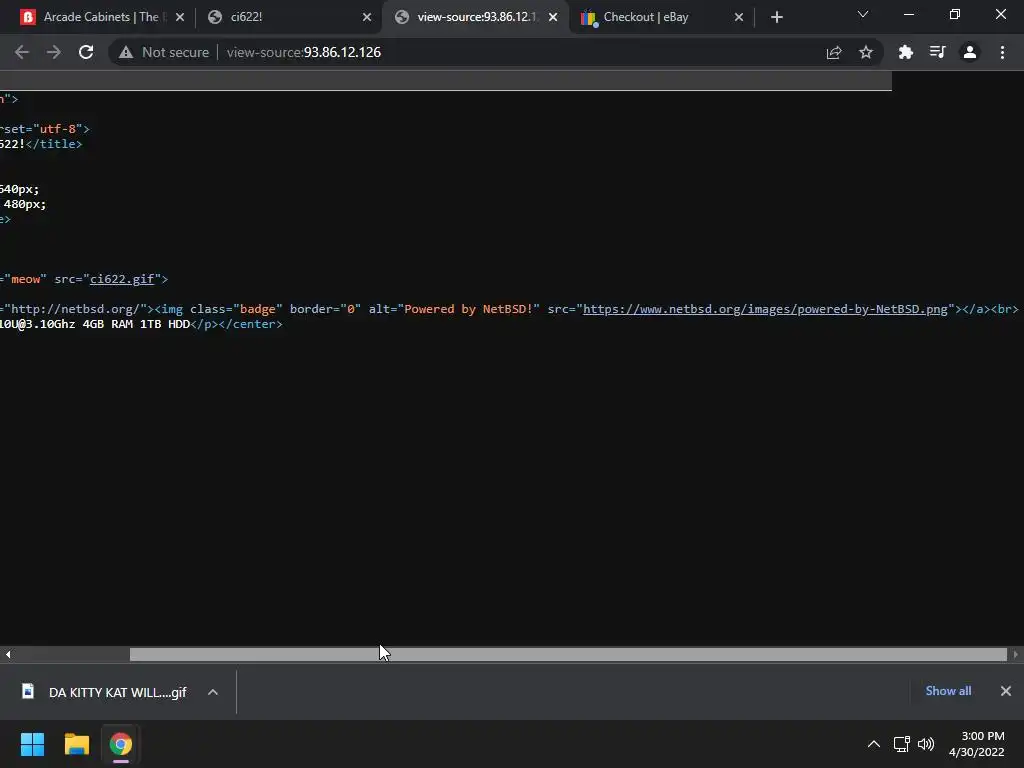Click the scroll right arrow

1016,654
